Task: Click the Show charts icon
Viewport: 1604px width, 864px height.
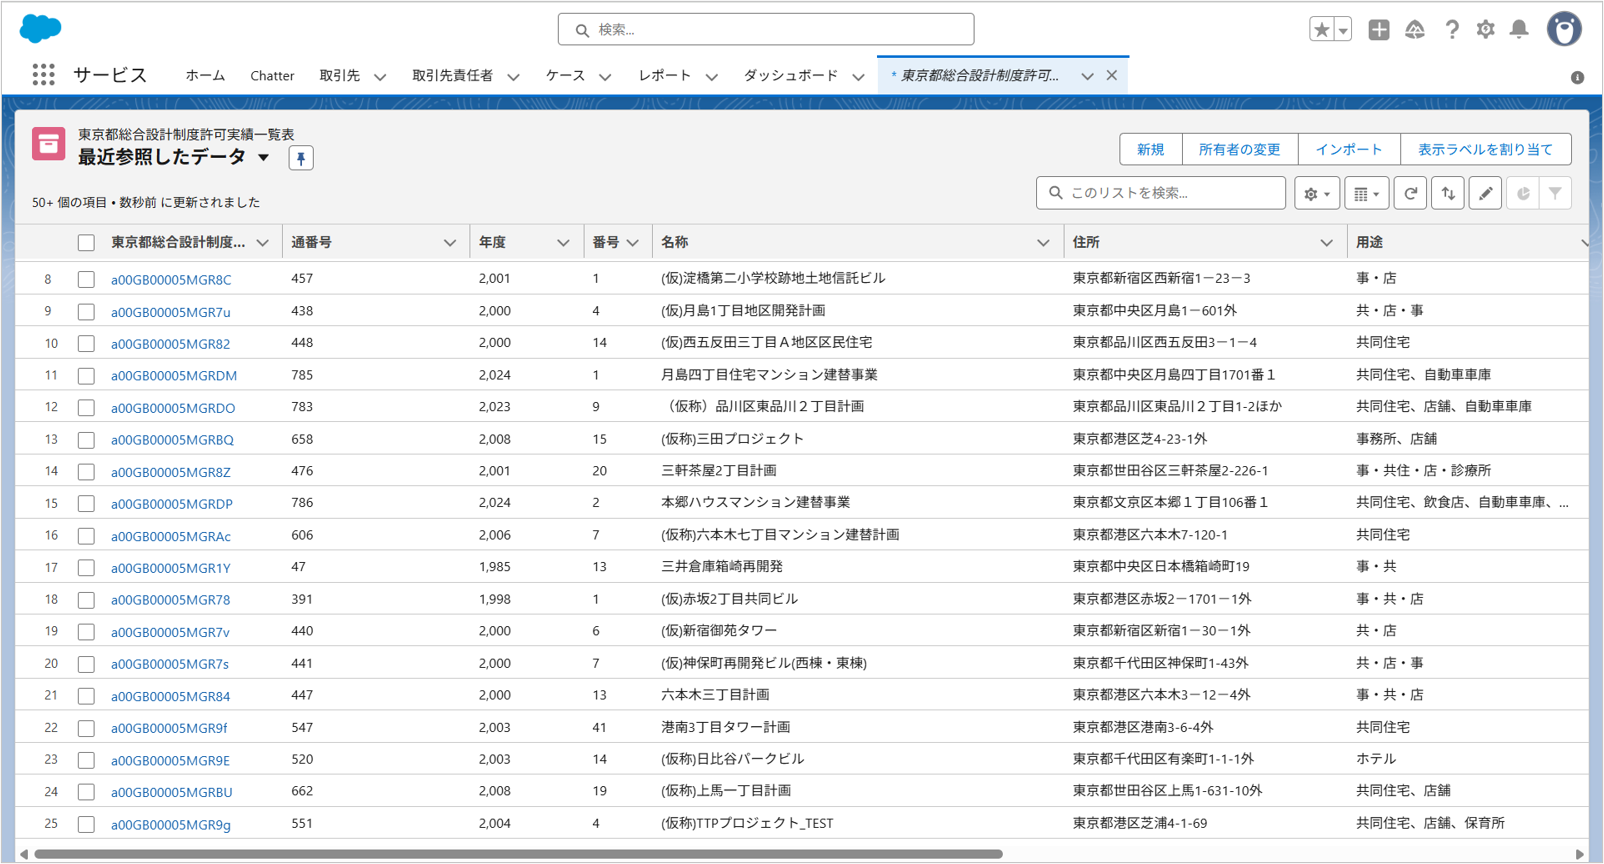Action: (x=1523, y=194)
